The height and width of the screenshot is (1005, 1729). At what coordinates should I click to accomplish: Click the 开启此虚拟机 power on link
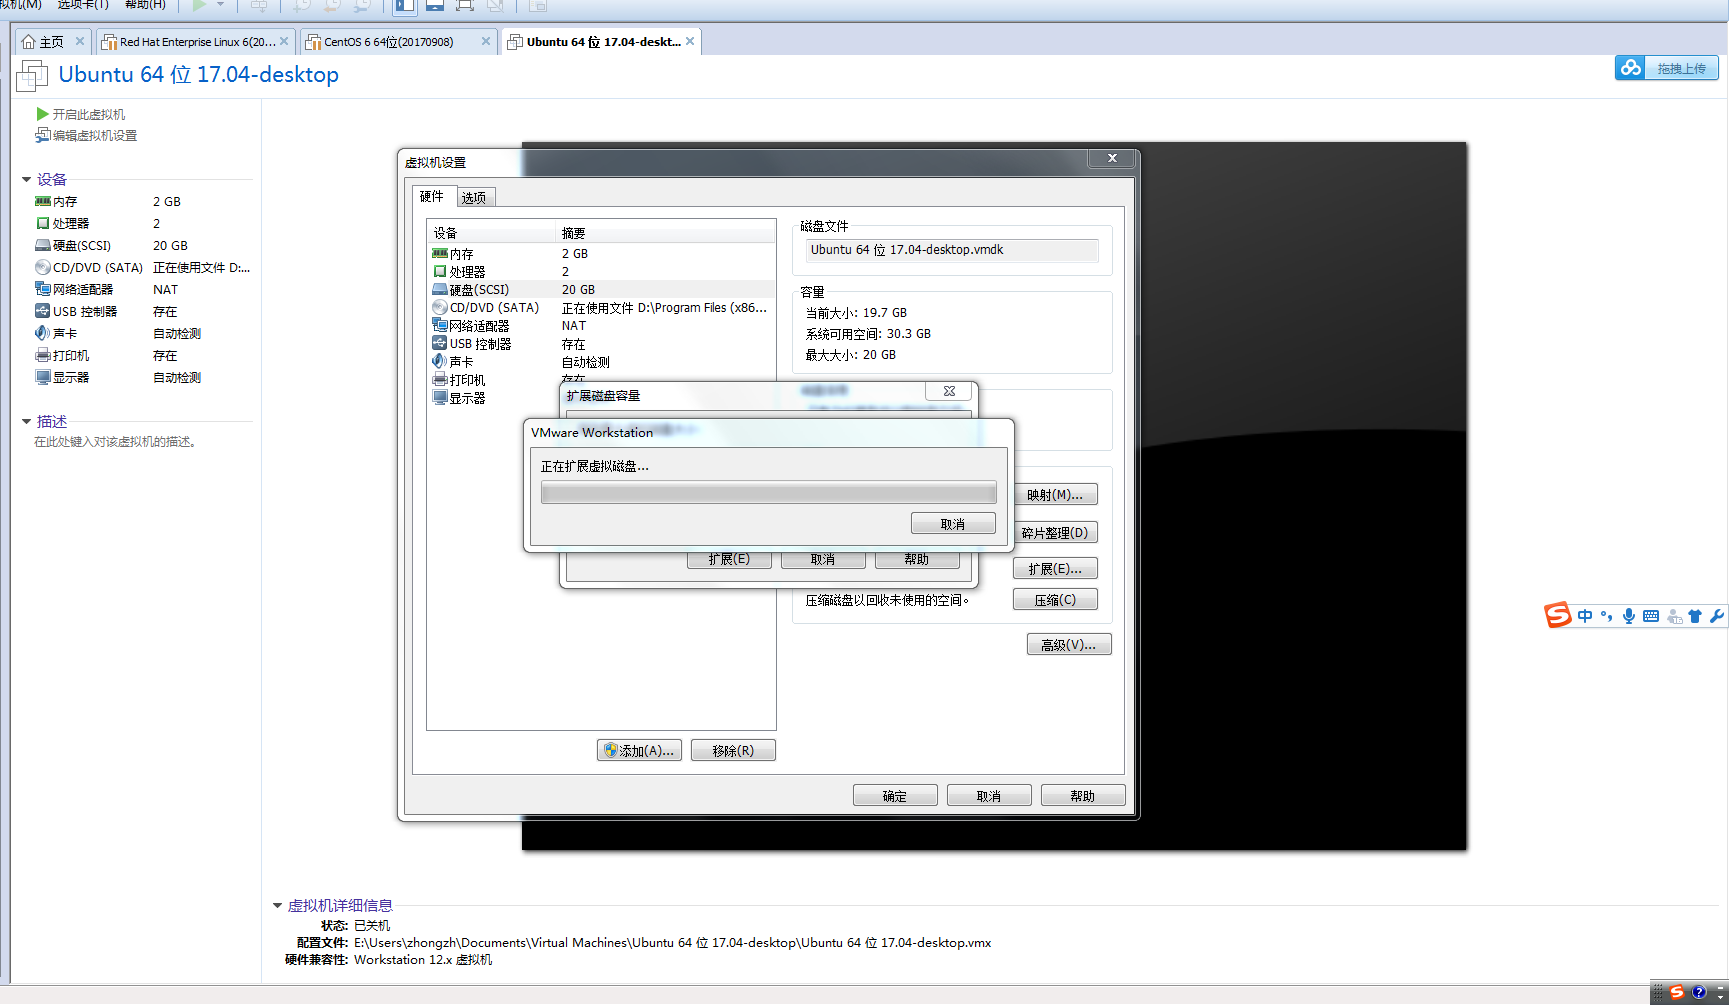tap(80, 114)
